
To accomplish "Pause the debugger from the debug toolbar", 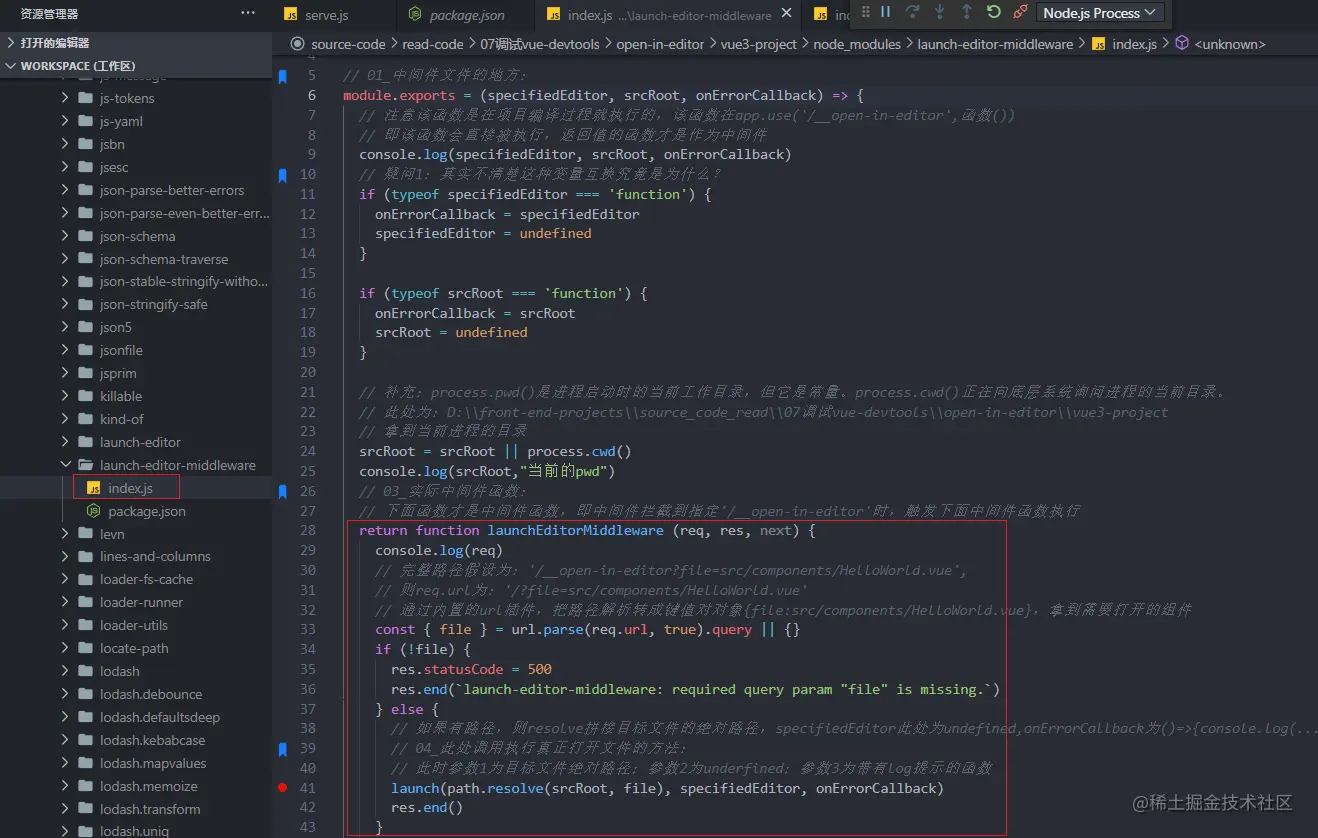I will point(885,12).
